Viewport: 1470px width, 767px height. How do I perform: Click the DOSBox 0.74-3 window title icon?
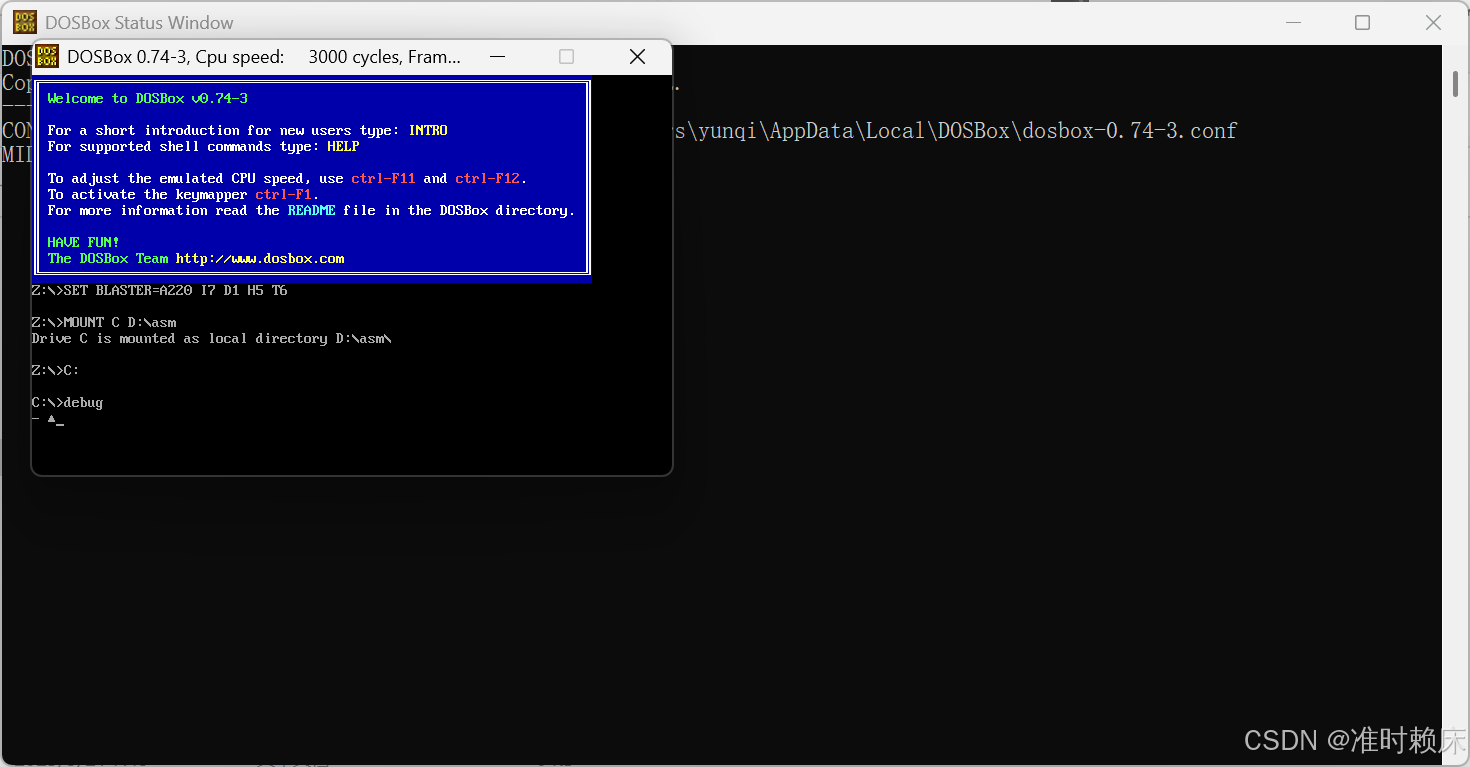47,57
